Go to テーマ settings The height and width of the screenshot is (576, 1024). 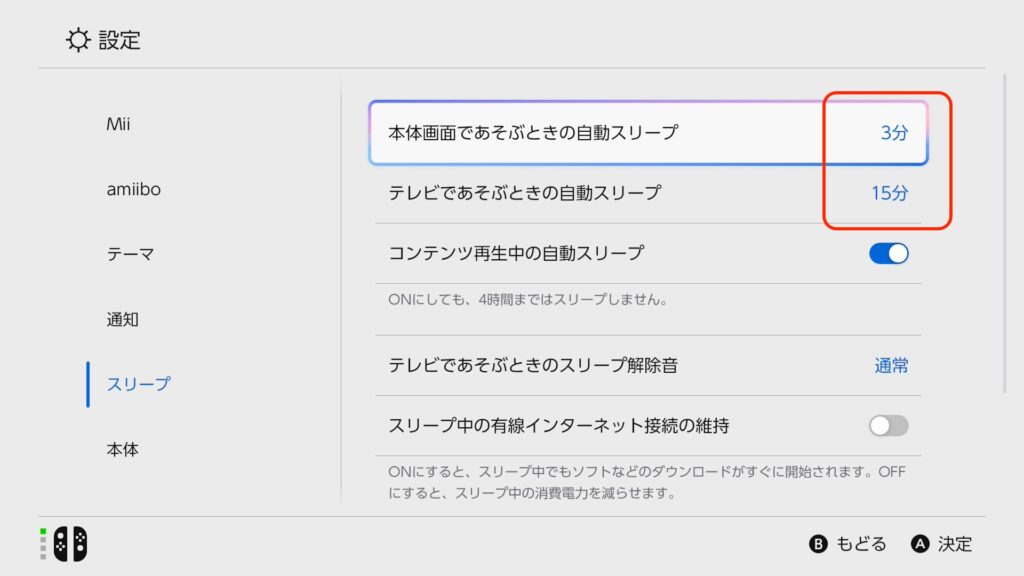(130, 254)
